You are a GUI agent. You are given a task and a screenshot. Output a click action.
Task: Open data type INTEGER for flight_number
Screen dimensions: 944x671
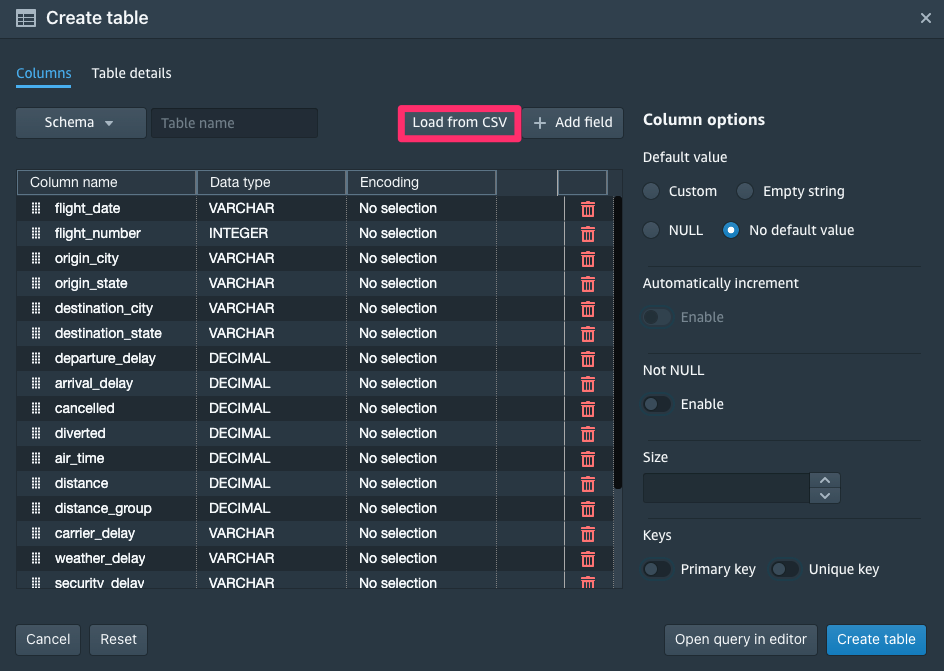pyautogui.click(x=271, y=233)
